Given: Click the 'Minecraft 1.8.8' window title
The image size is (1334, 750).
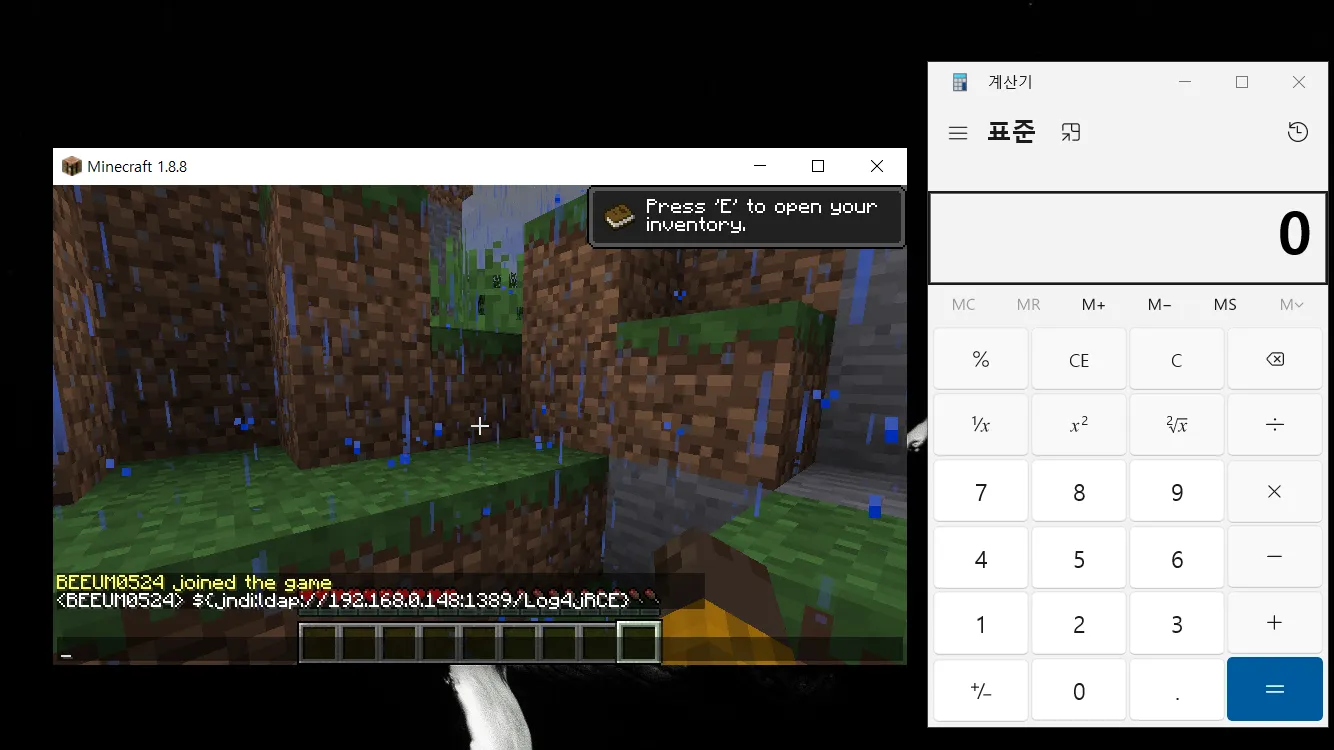Looking at the screenshot, I should click(x=137, y=166).
